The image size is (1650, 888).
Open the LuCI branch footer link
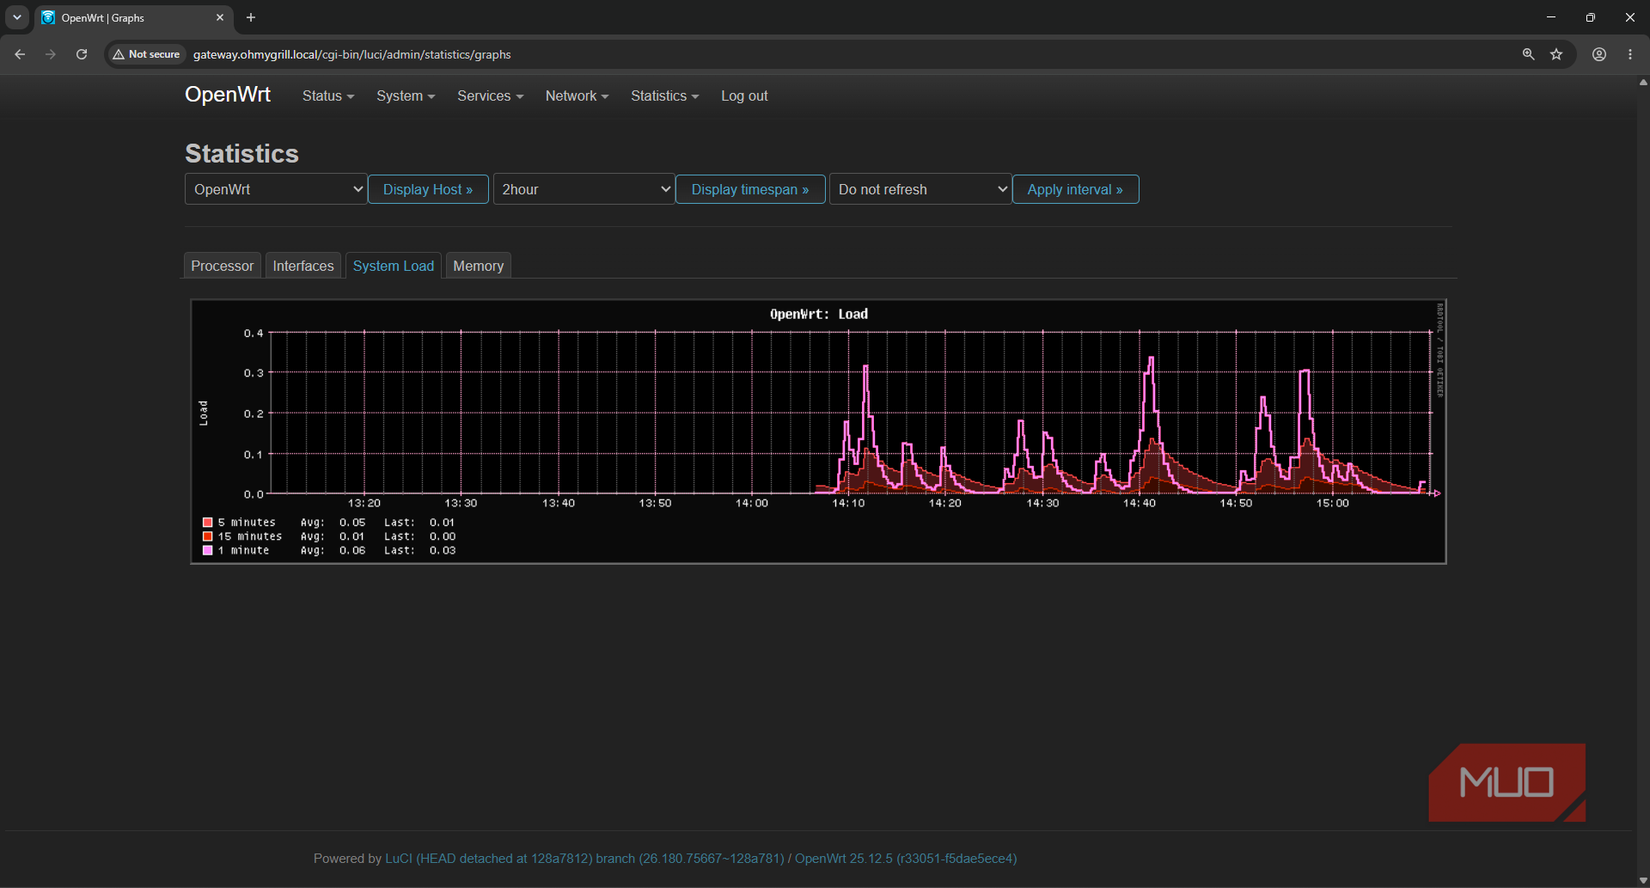point(584,858)
